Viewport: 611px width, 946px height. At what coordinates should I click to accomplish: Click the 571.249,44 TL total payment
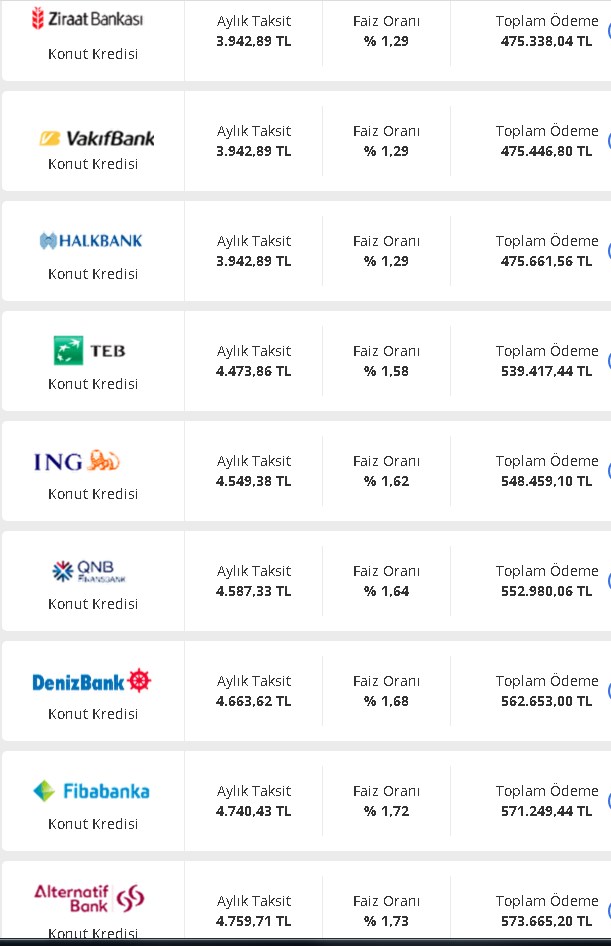click(x=546, y=811)
